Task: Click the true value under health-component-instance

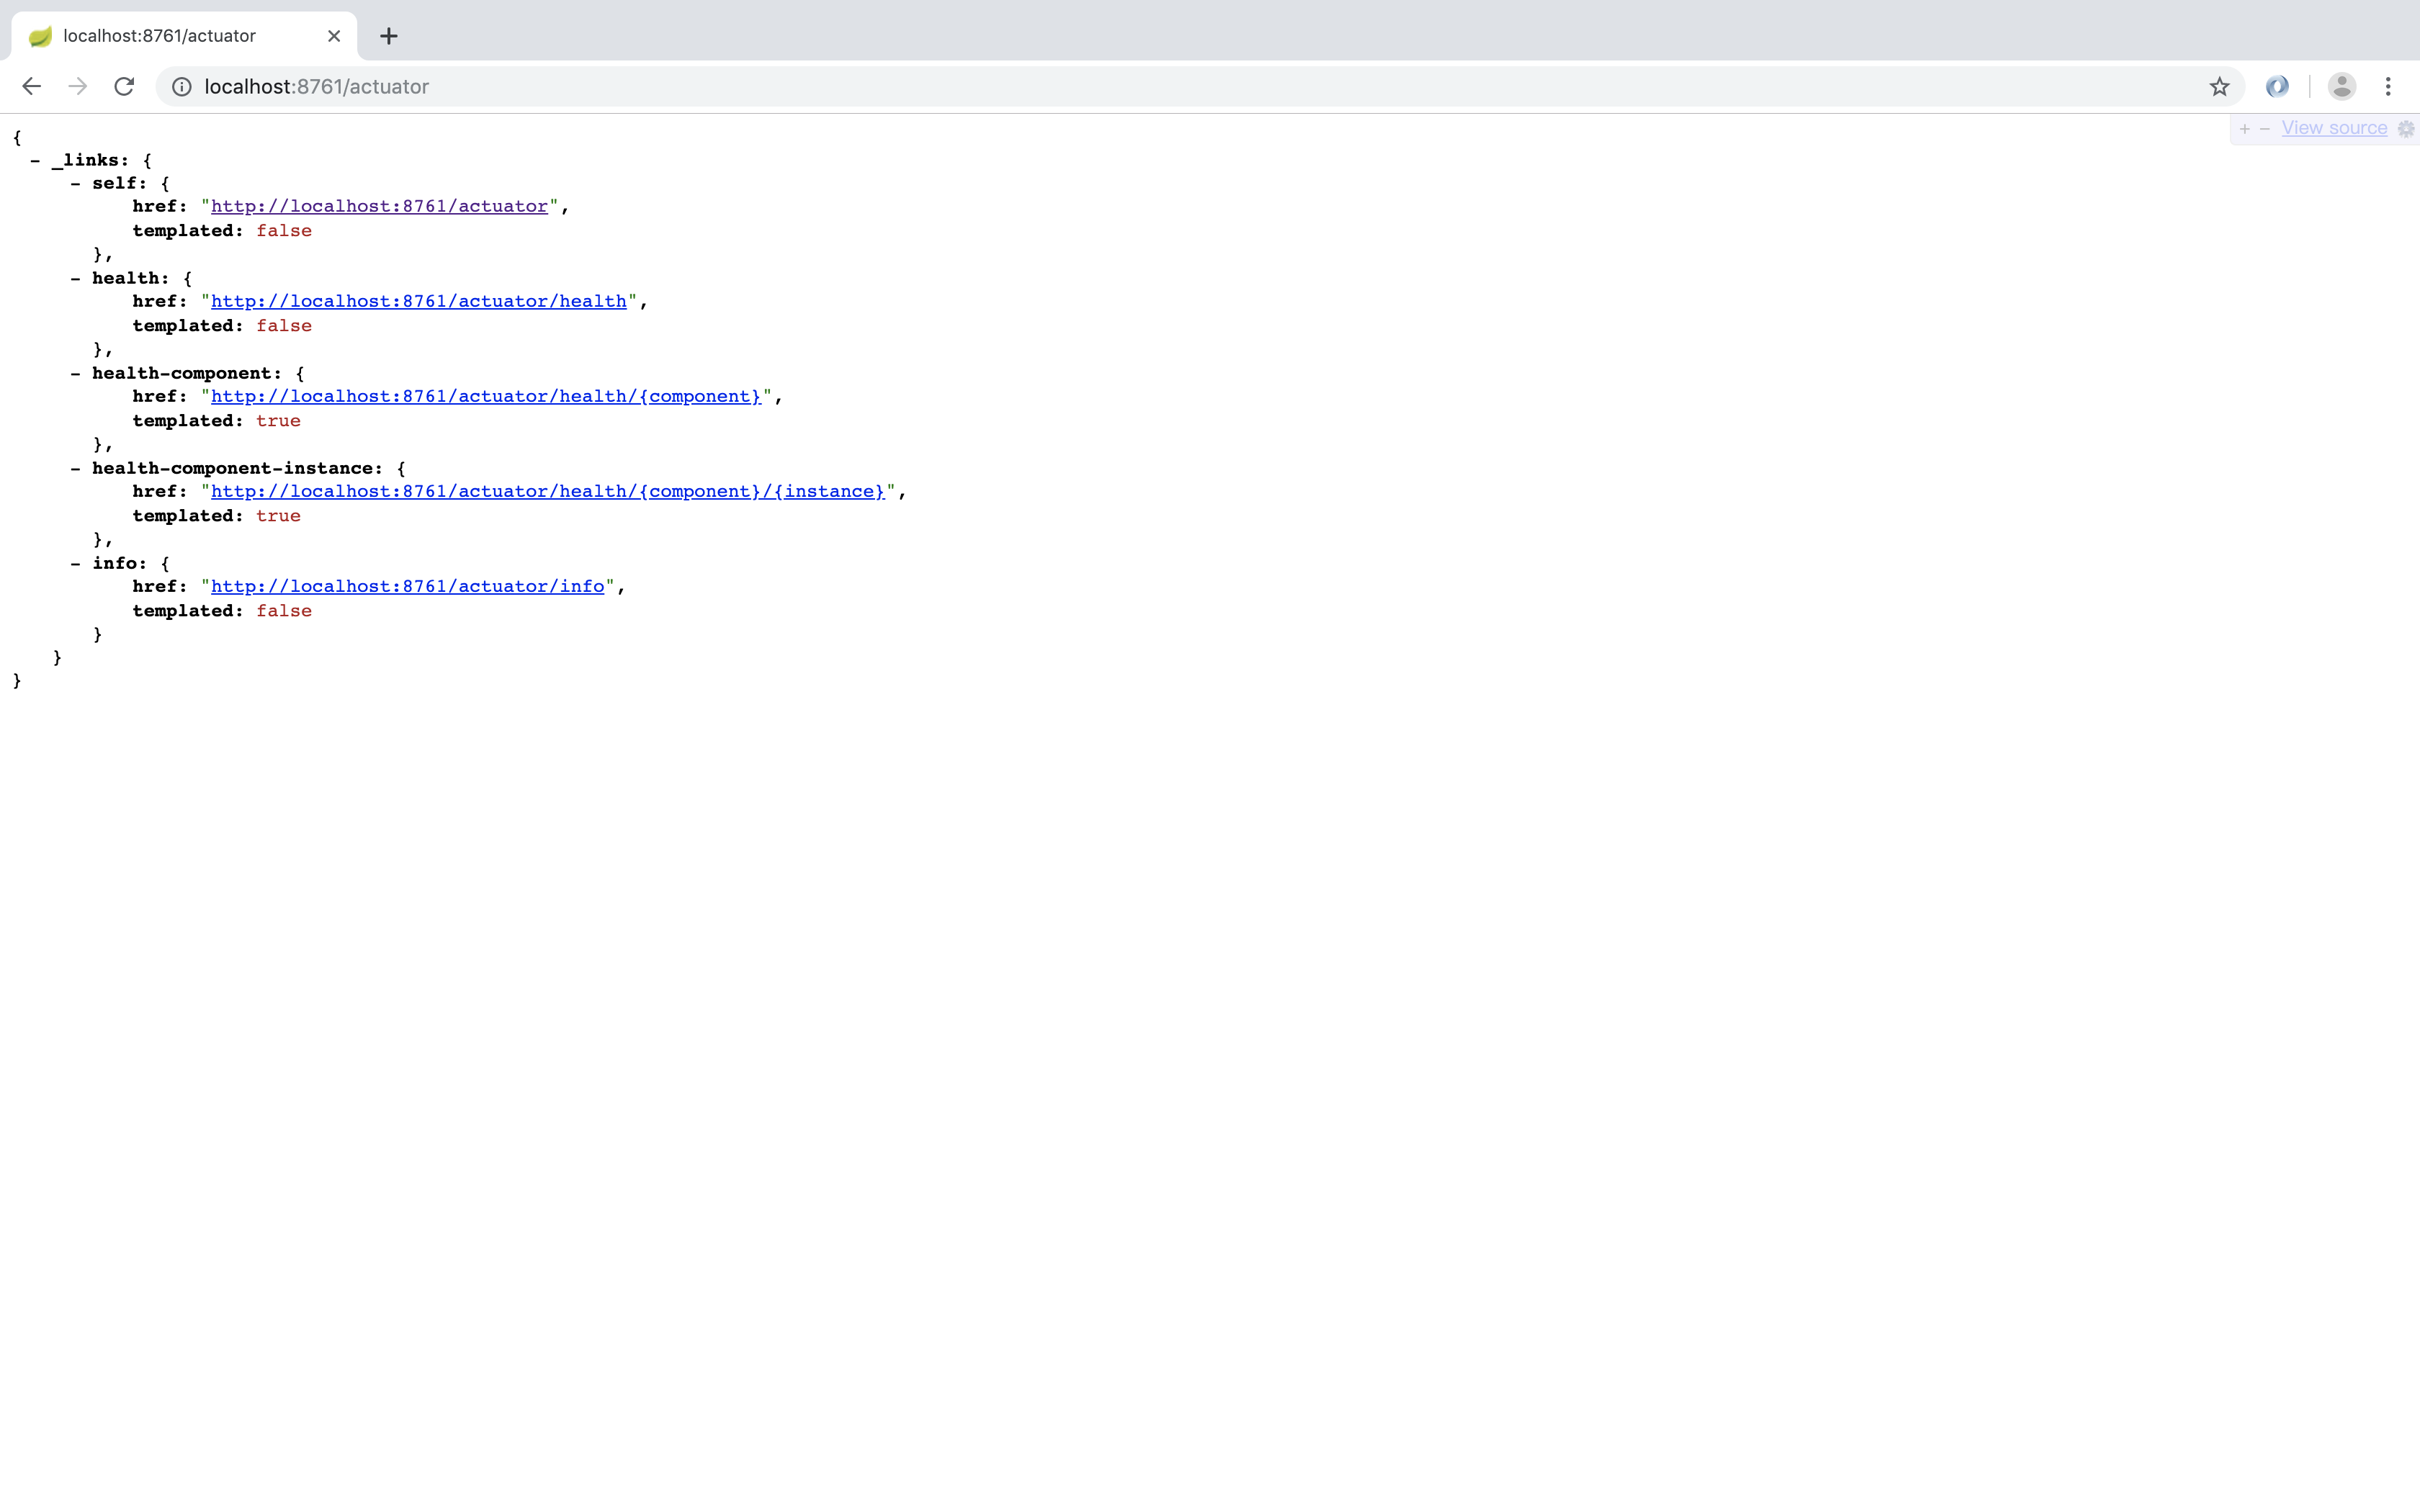Action: coord(278,516)
